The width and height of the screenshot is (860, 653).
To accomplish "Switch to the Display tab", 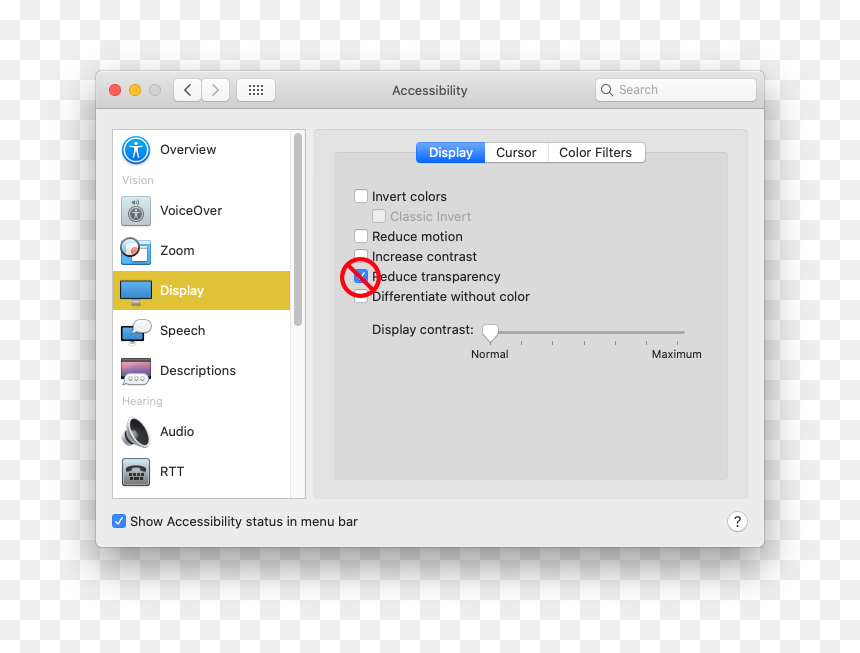I will click(450, 152).
